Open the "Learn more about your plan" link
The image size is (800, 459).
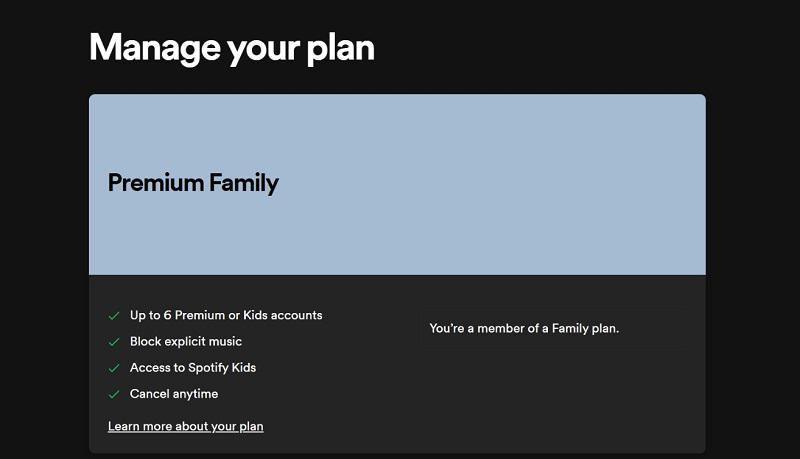(185, 426)
